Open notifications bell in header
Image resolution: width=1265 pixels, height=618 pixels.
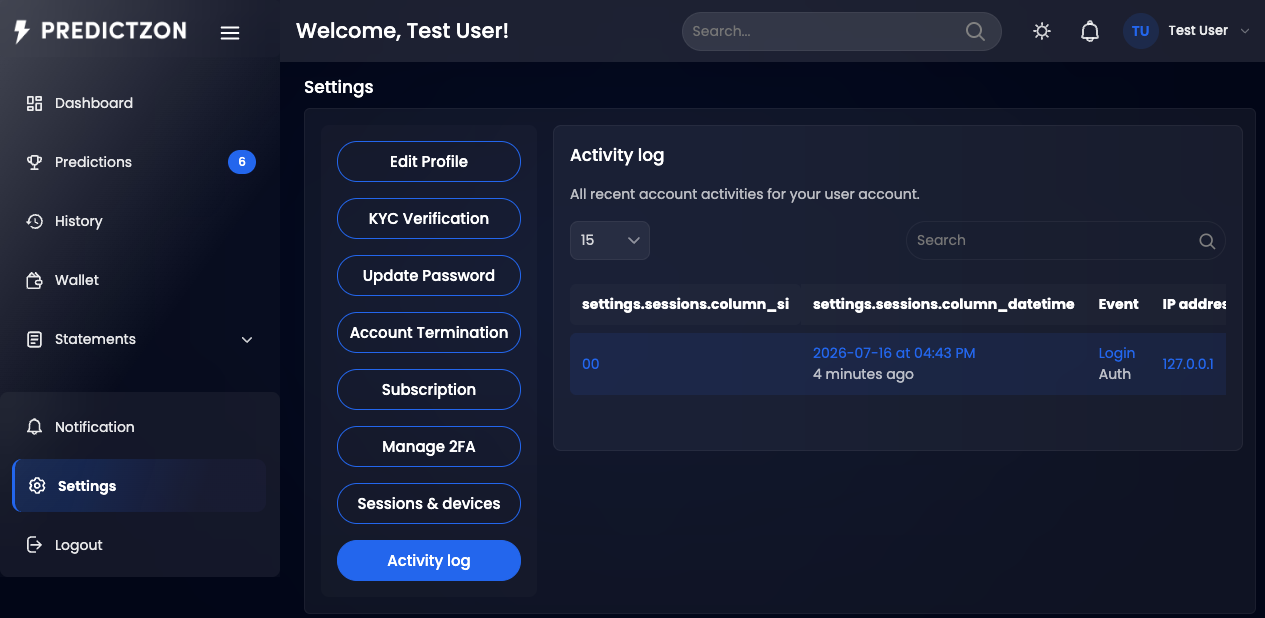click(x=1090, y=31)
